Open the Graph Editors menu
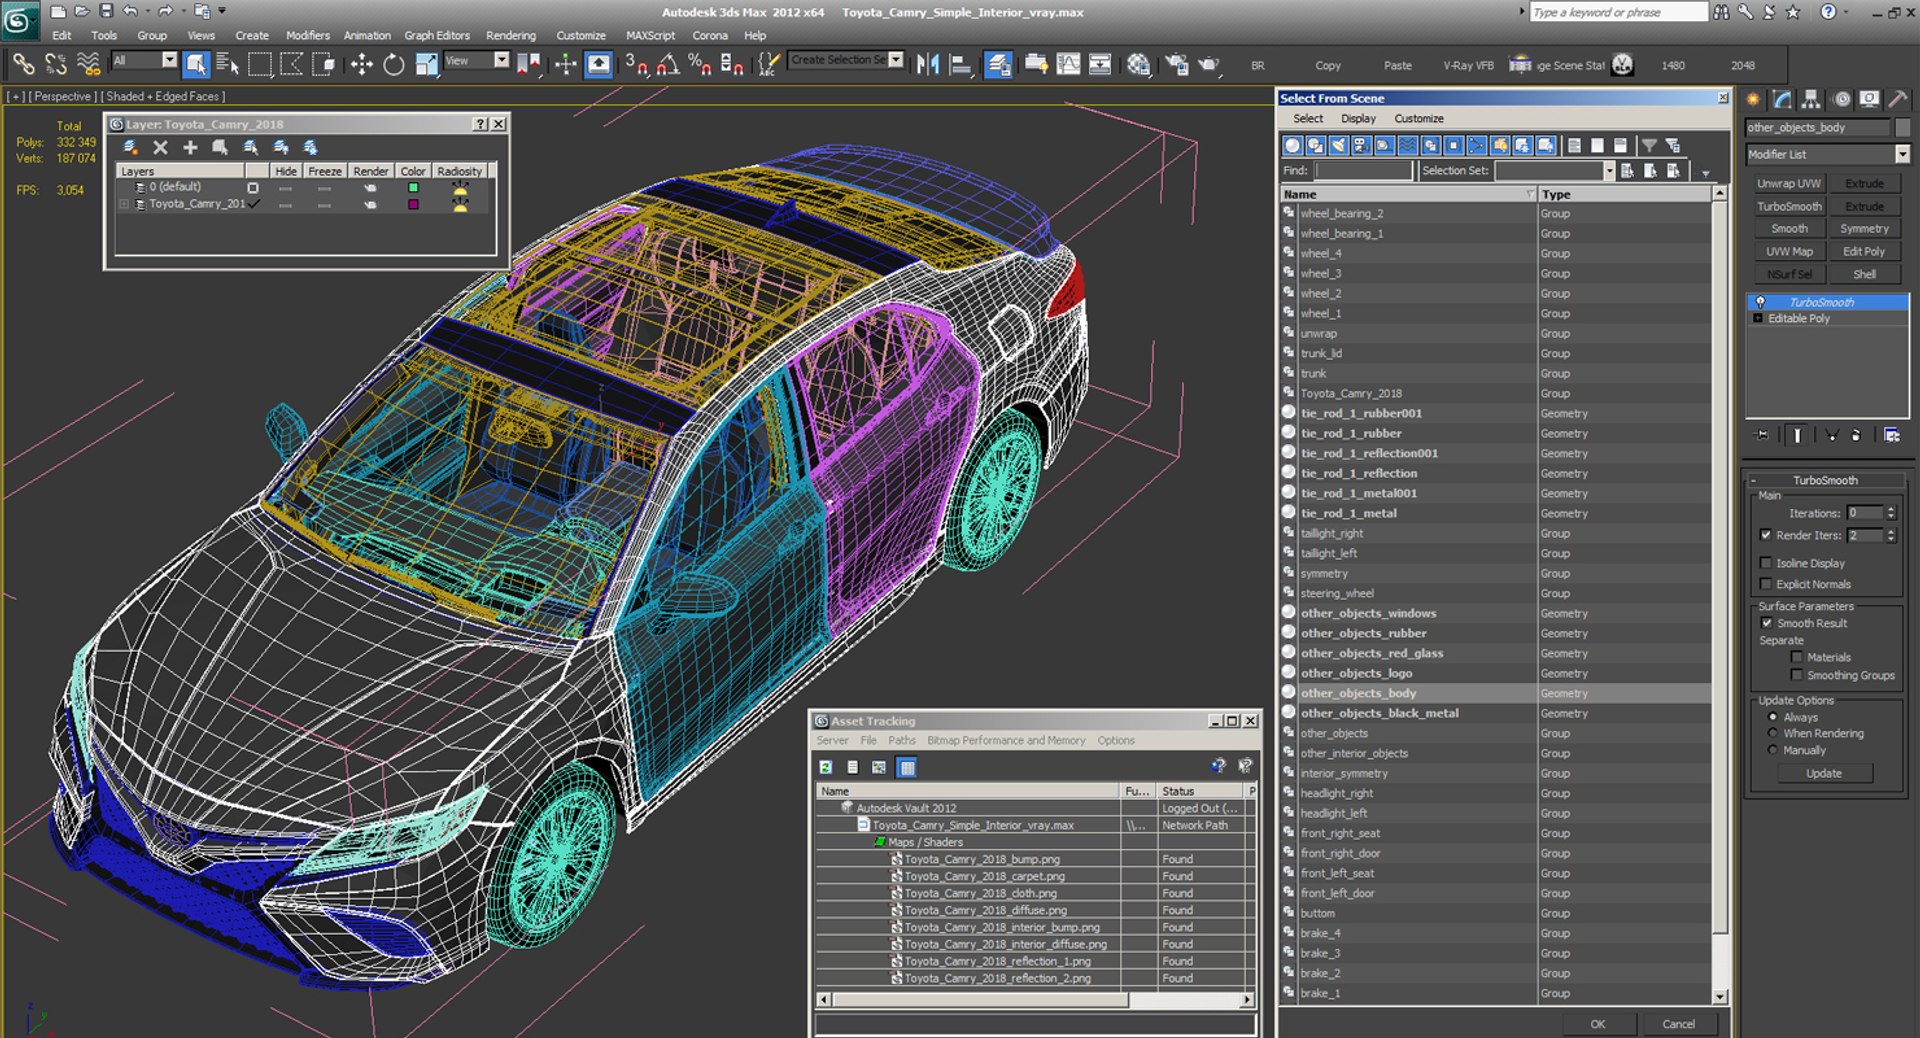 [436, 35]
